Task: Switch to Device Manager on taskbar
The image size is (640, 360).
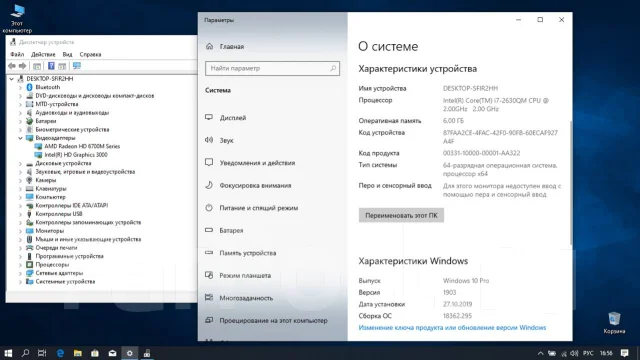Action: click(147, 353)
